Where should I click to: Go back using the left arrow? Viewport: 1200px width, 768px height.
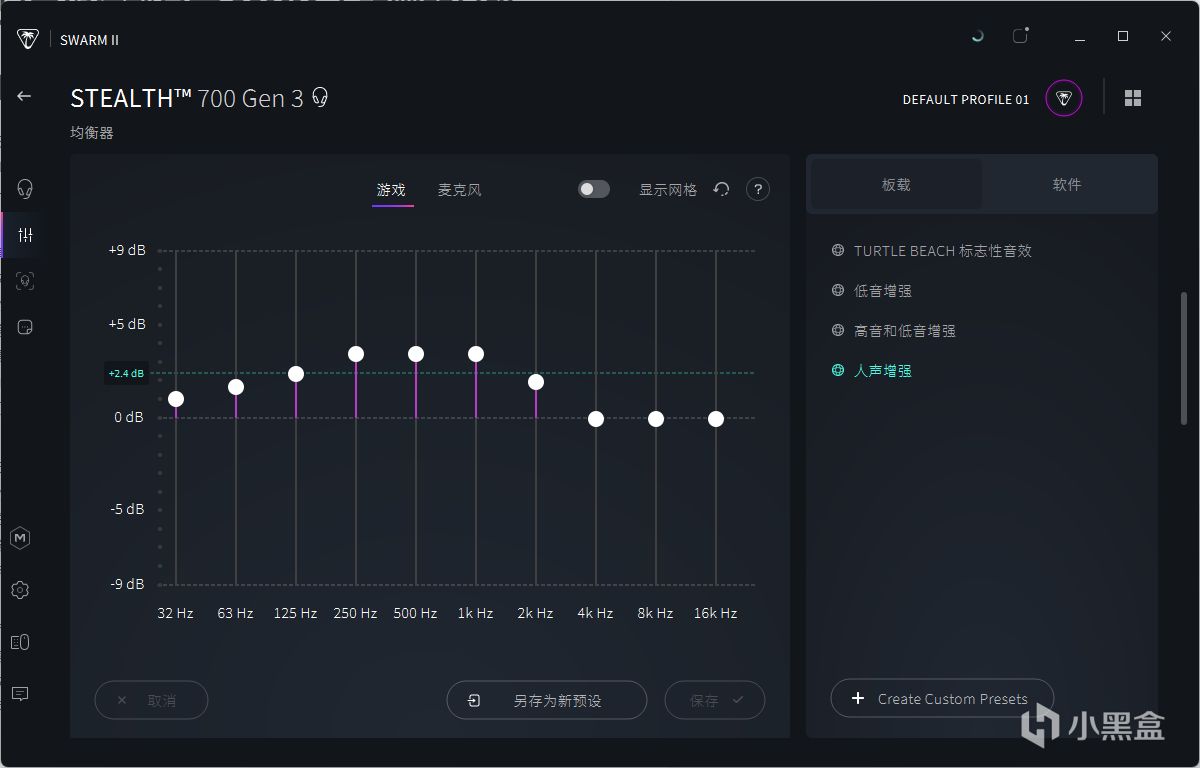click(24, 96)
